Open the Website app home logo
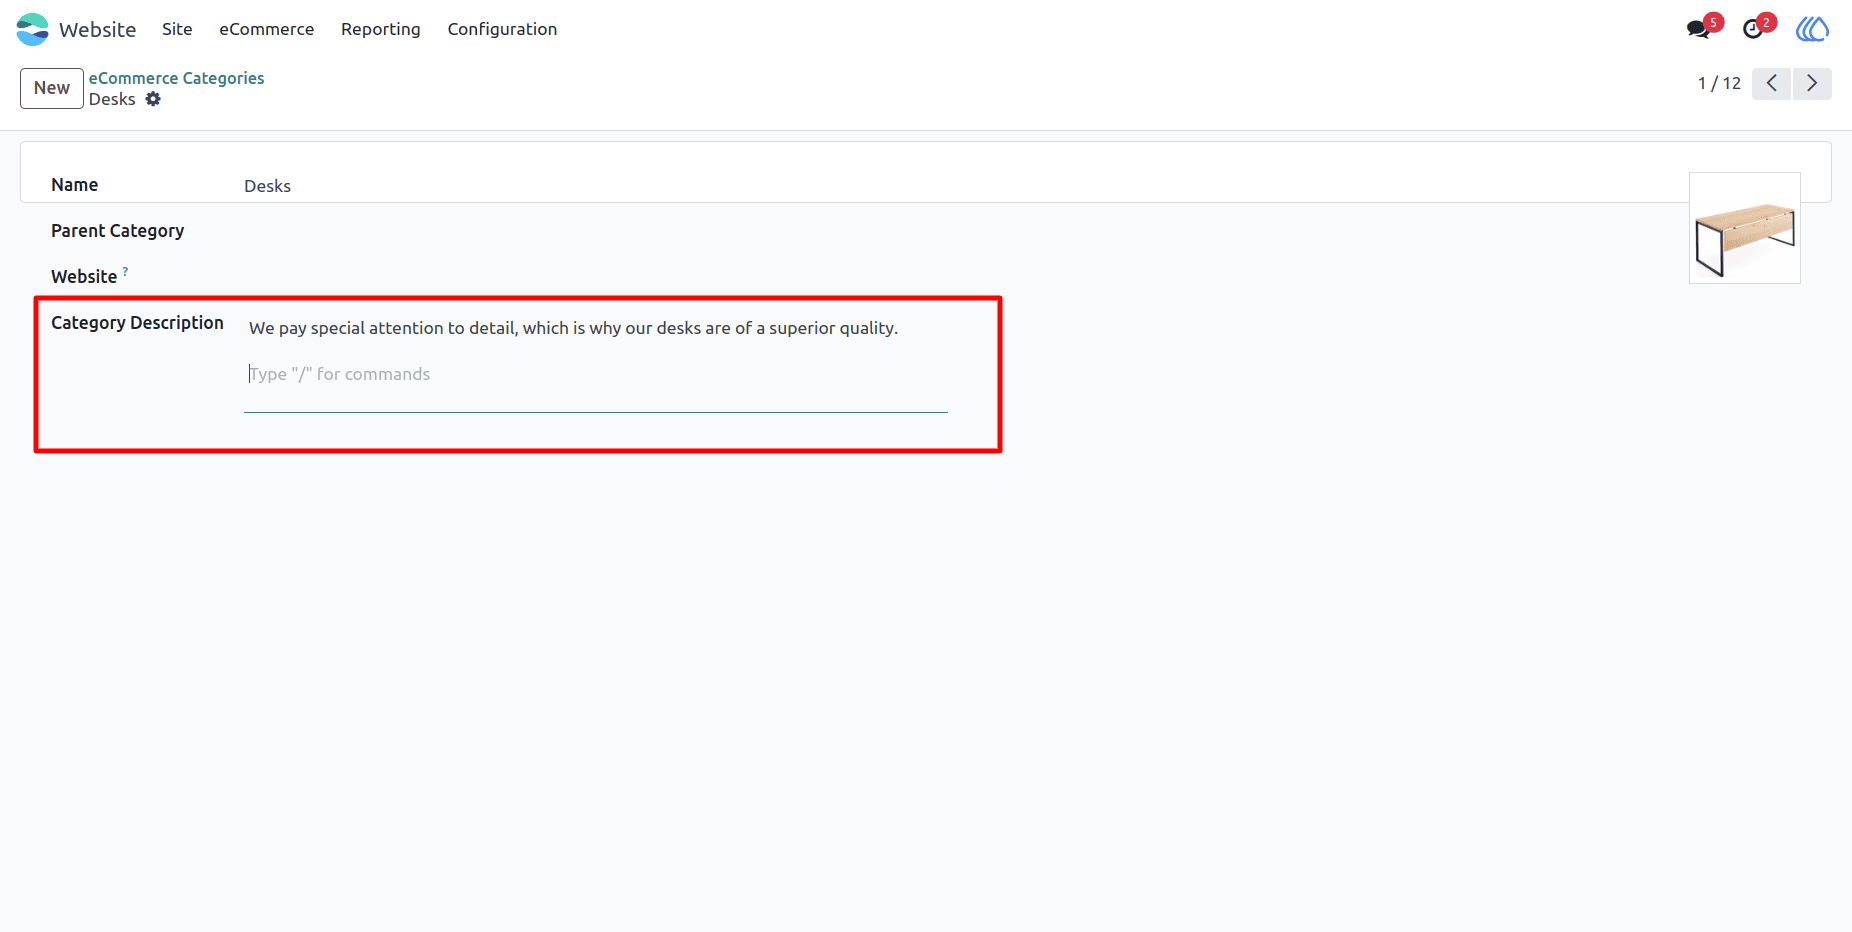 tap(32, 29)
